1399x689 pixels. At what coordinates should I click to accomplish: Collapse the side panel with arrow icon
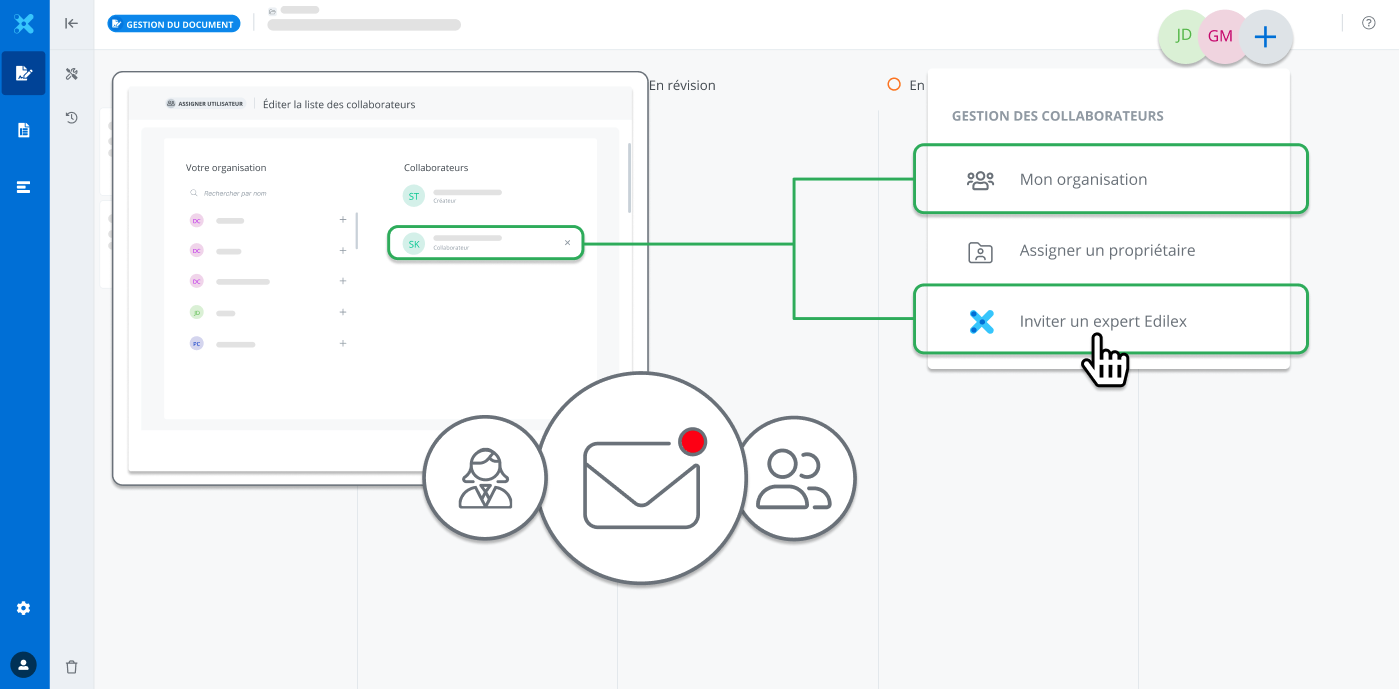point(71,24)
